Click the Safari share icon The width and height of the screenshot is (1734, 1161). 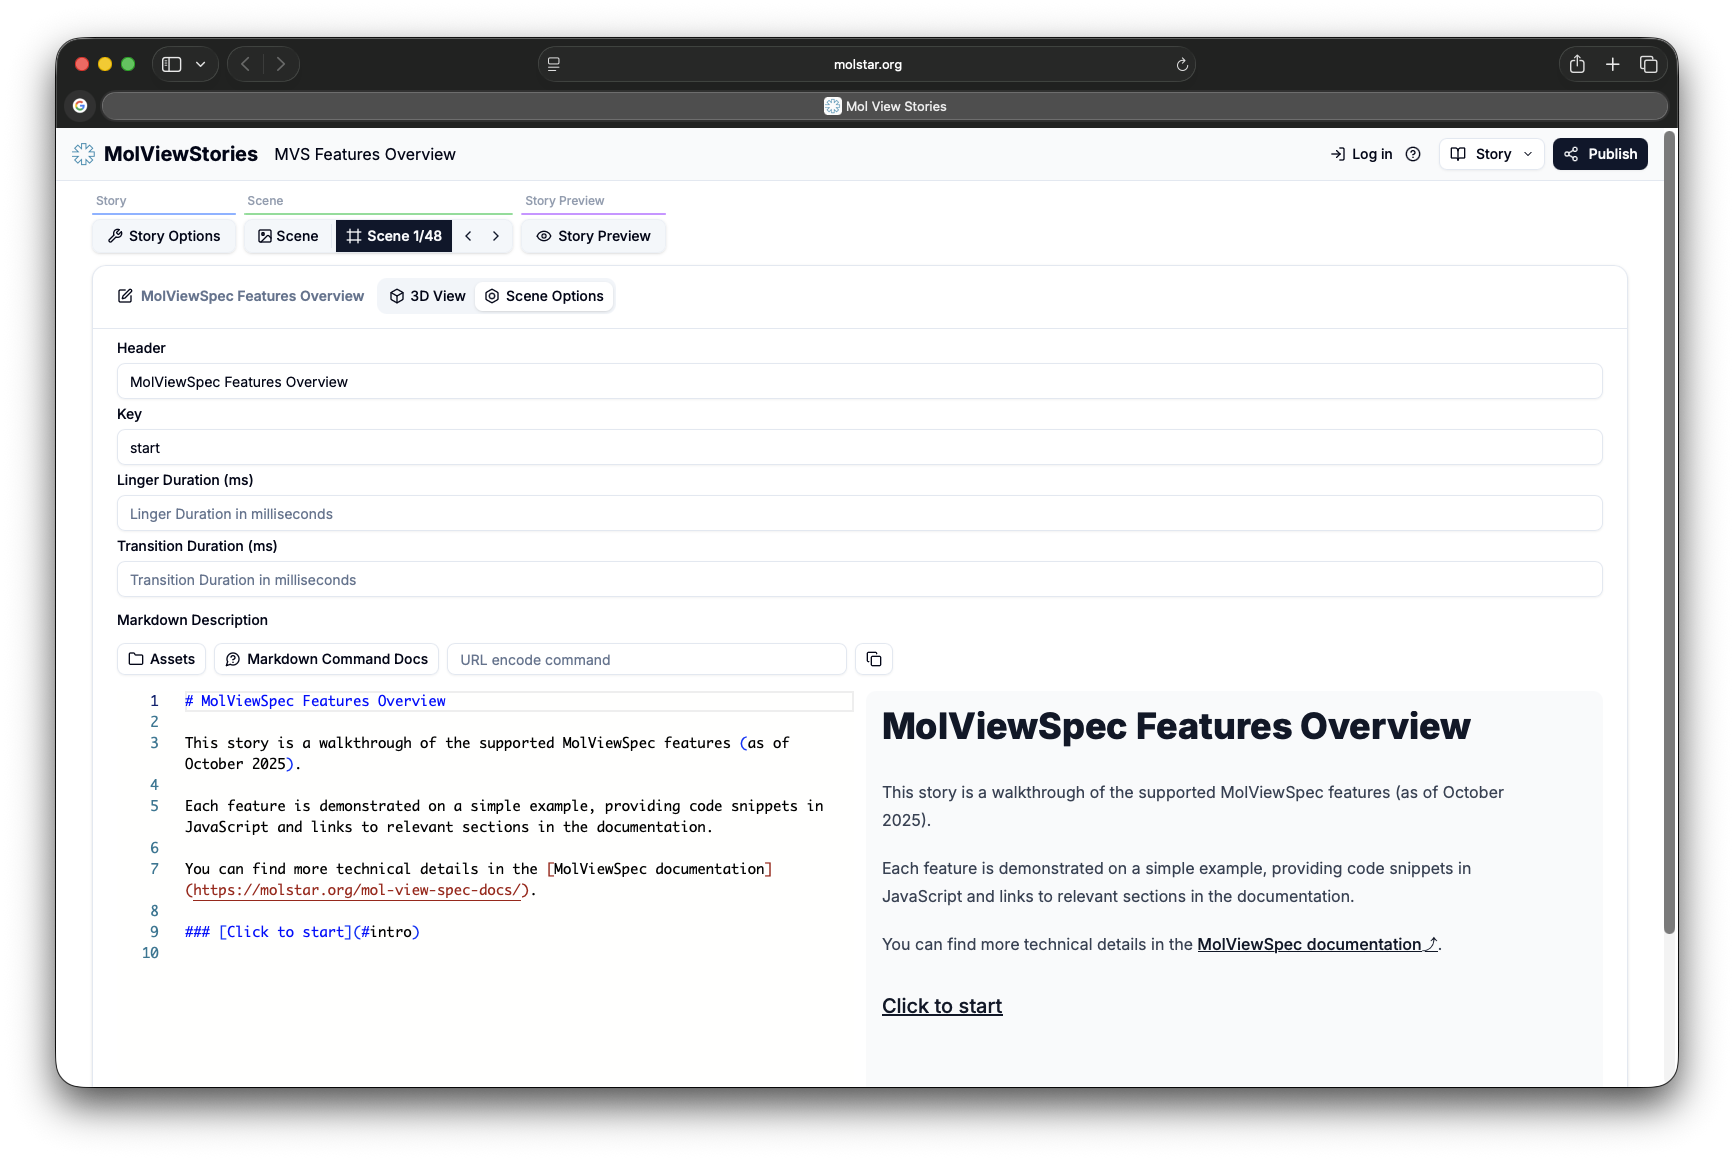pos(1576,65)
